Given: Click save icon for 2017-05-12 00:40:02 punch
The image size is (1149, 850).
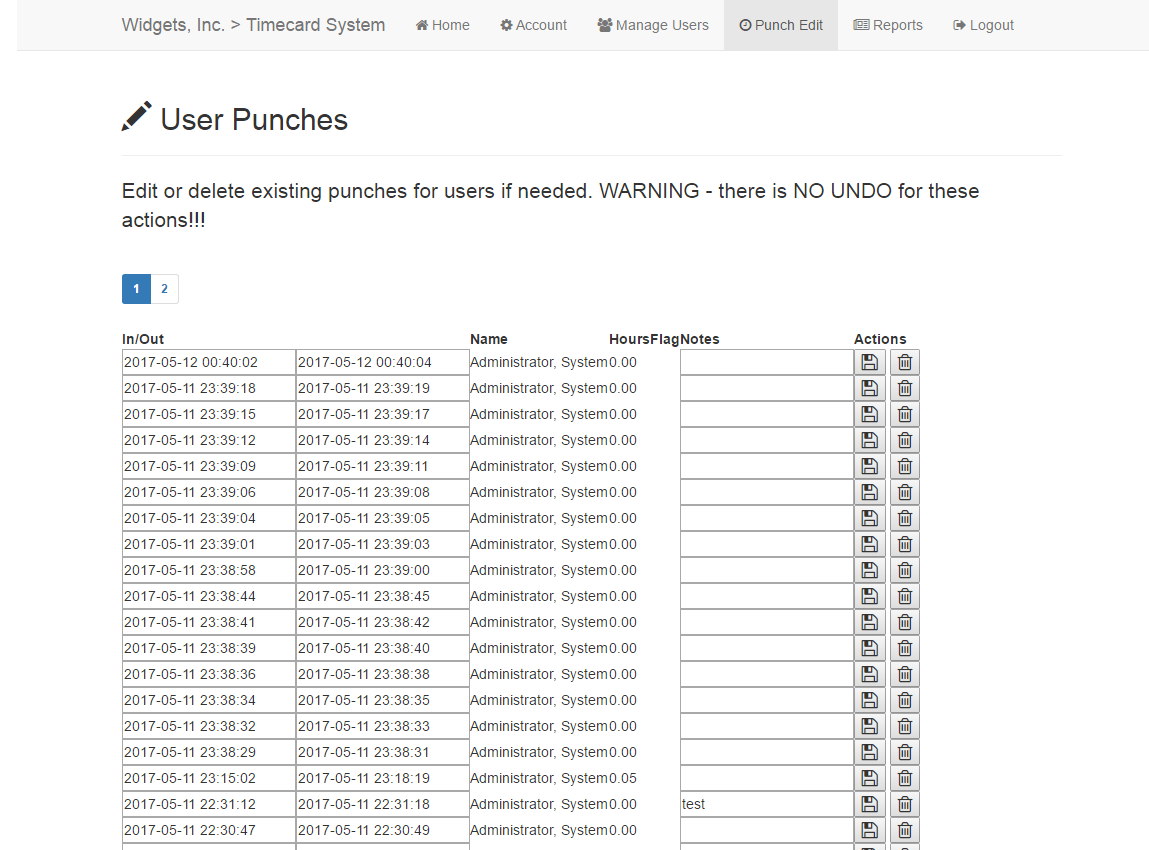Looking at the screenshot, I should [869, 362].
